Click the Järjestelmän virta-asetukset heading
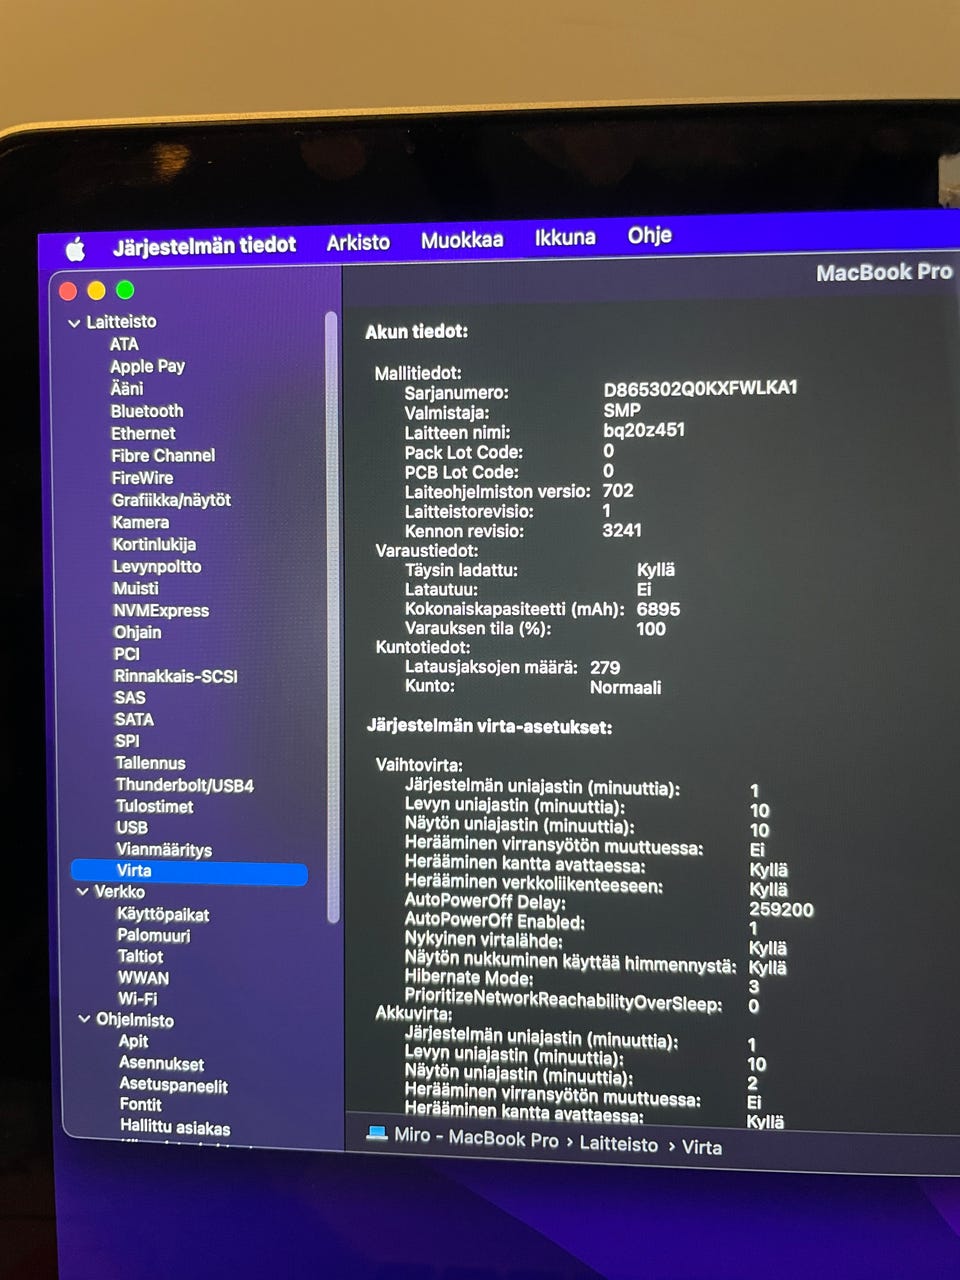This screenshot has width=960, height=1280. click(x=489, y=727)
